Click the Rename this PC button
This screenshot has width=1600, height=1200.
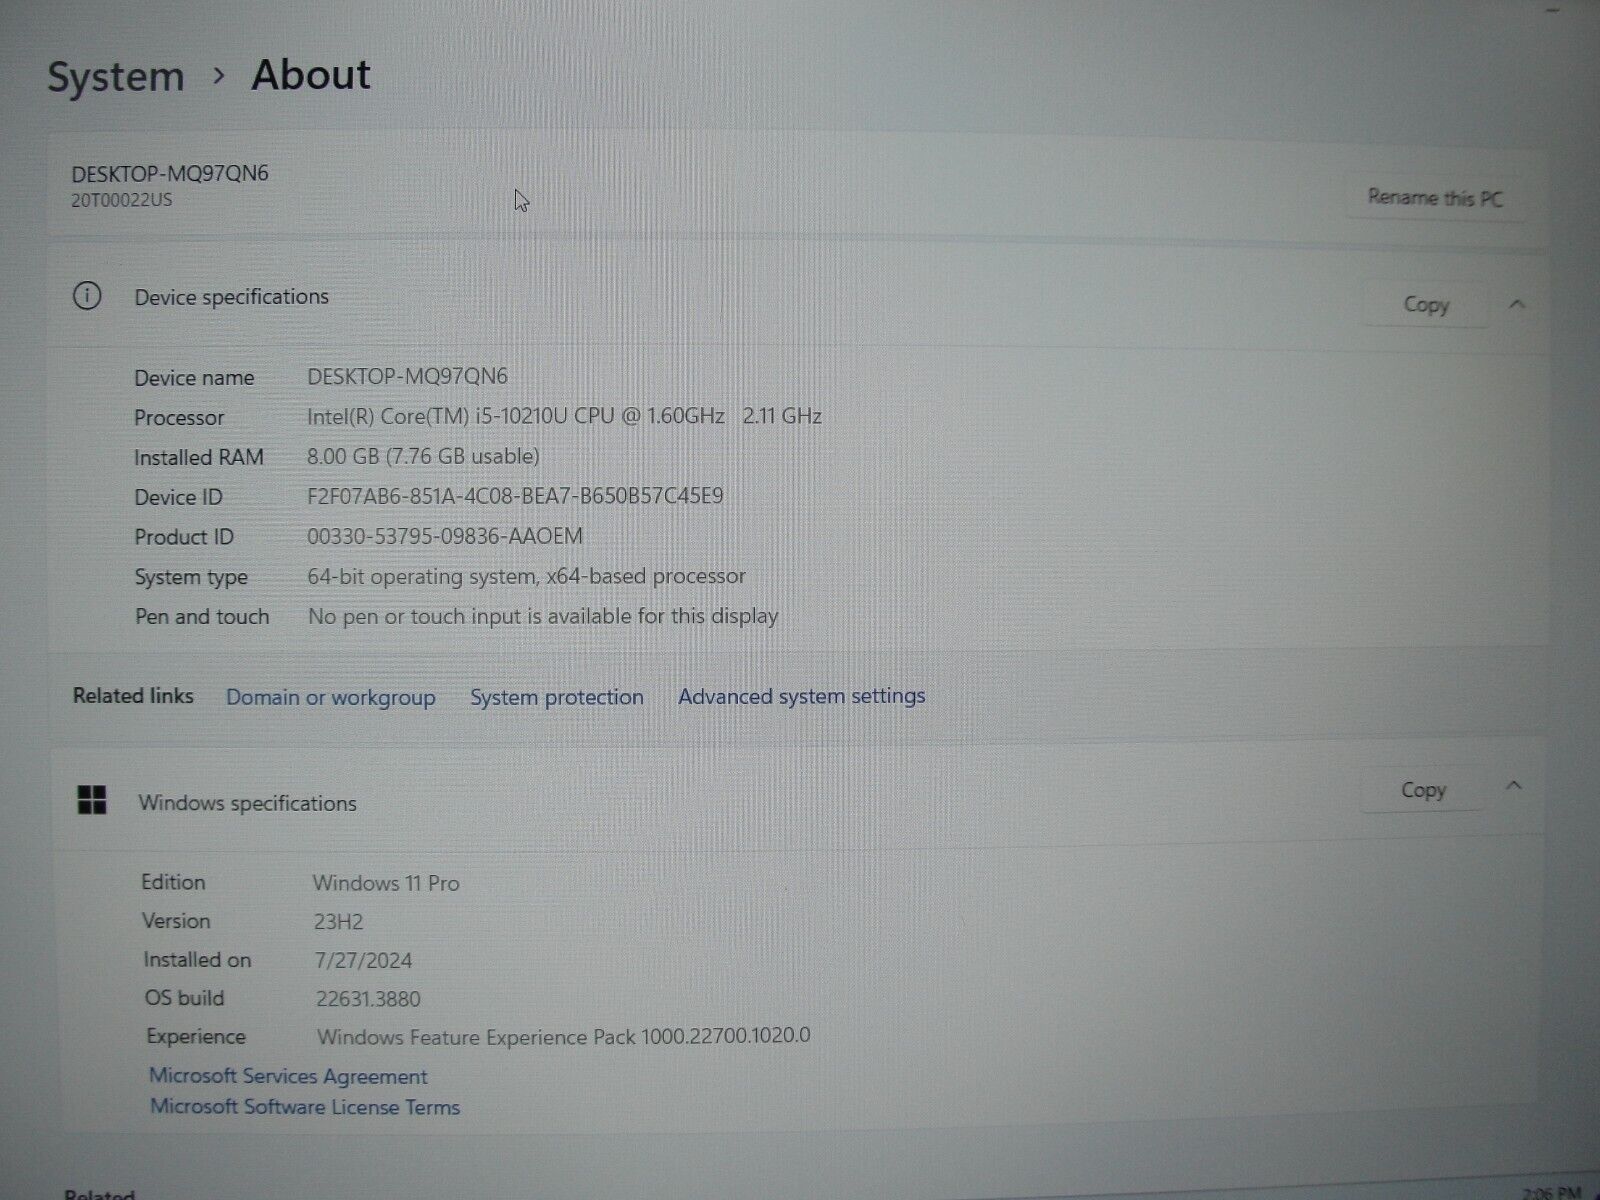point(1435,198)
